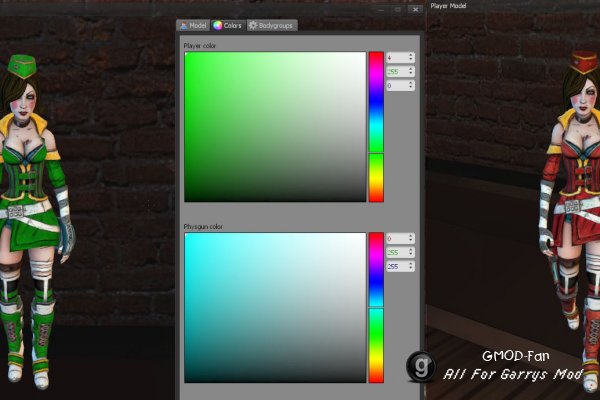Decrease Physgun color blue value with down arrow
The width and height of the screenshot is (600, 400).
click(x=411, y=269)
